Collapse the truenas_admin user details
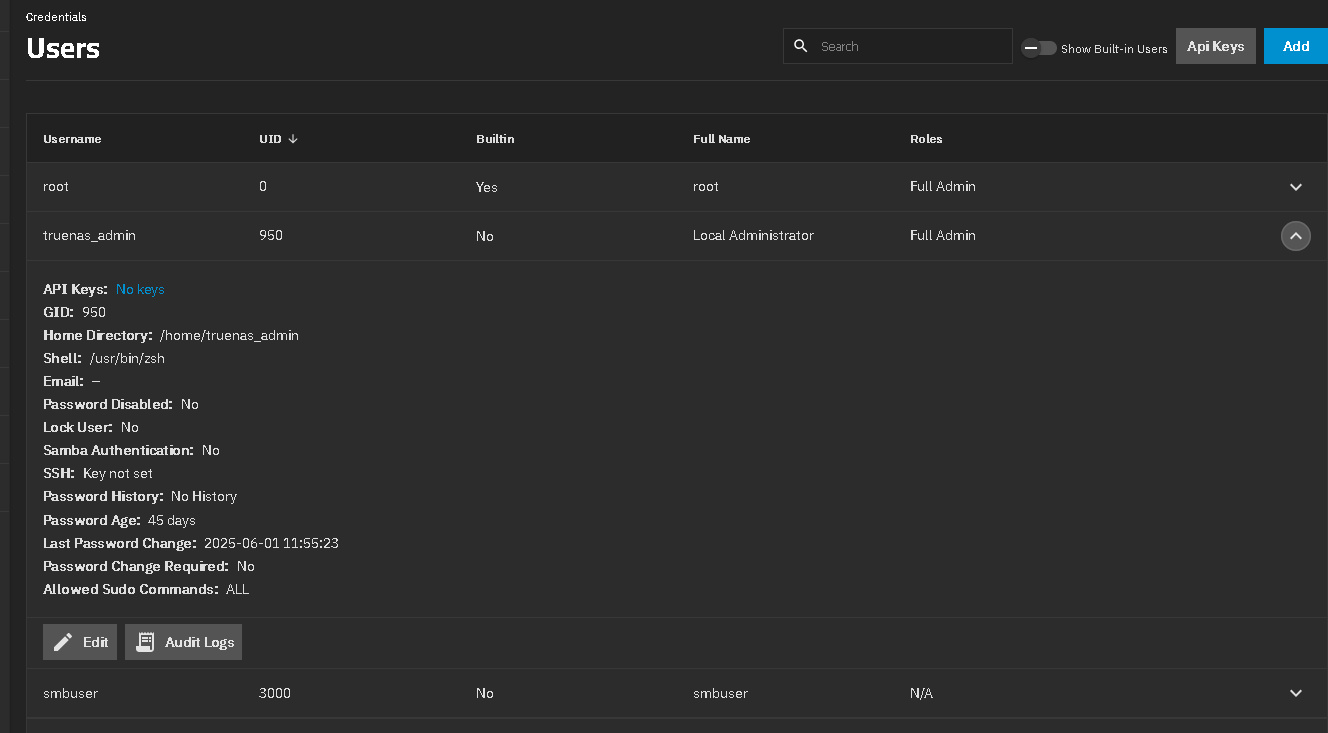 [x=1296, y=236]
